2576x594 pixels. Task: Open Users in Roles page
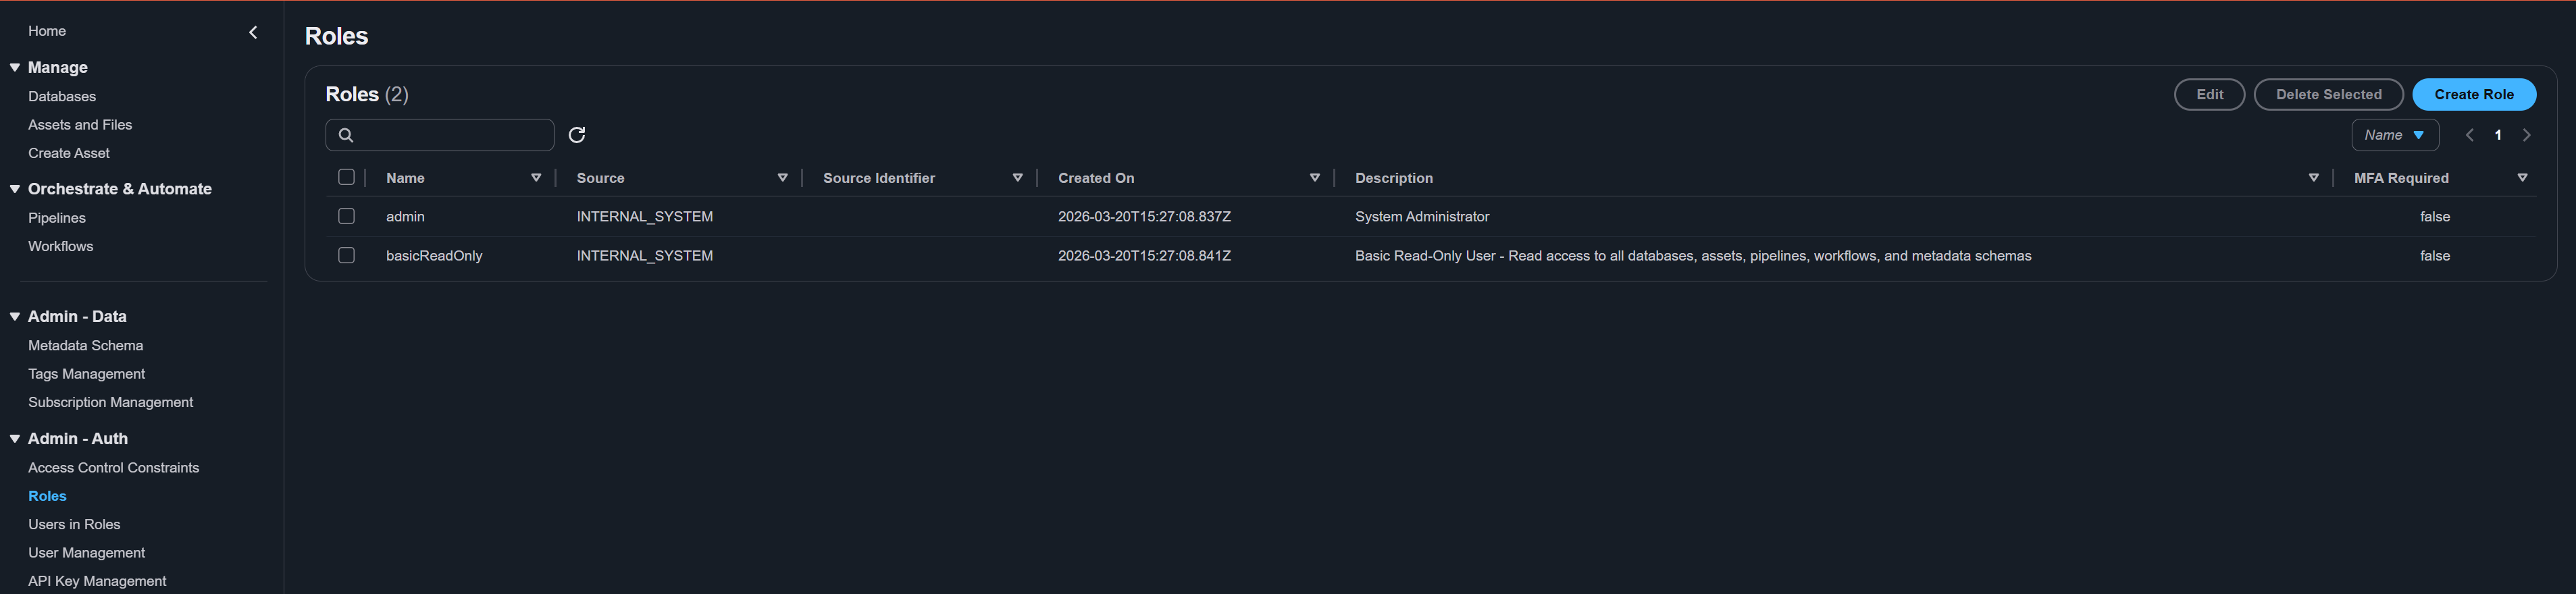pos(74,524)
